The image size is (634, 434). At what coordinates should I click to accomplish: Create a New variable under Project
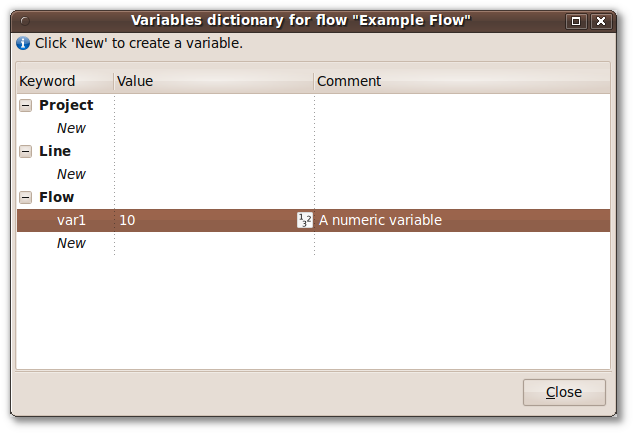(71, 128)
